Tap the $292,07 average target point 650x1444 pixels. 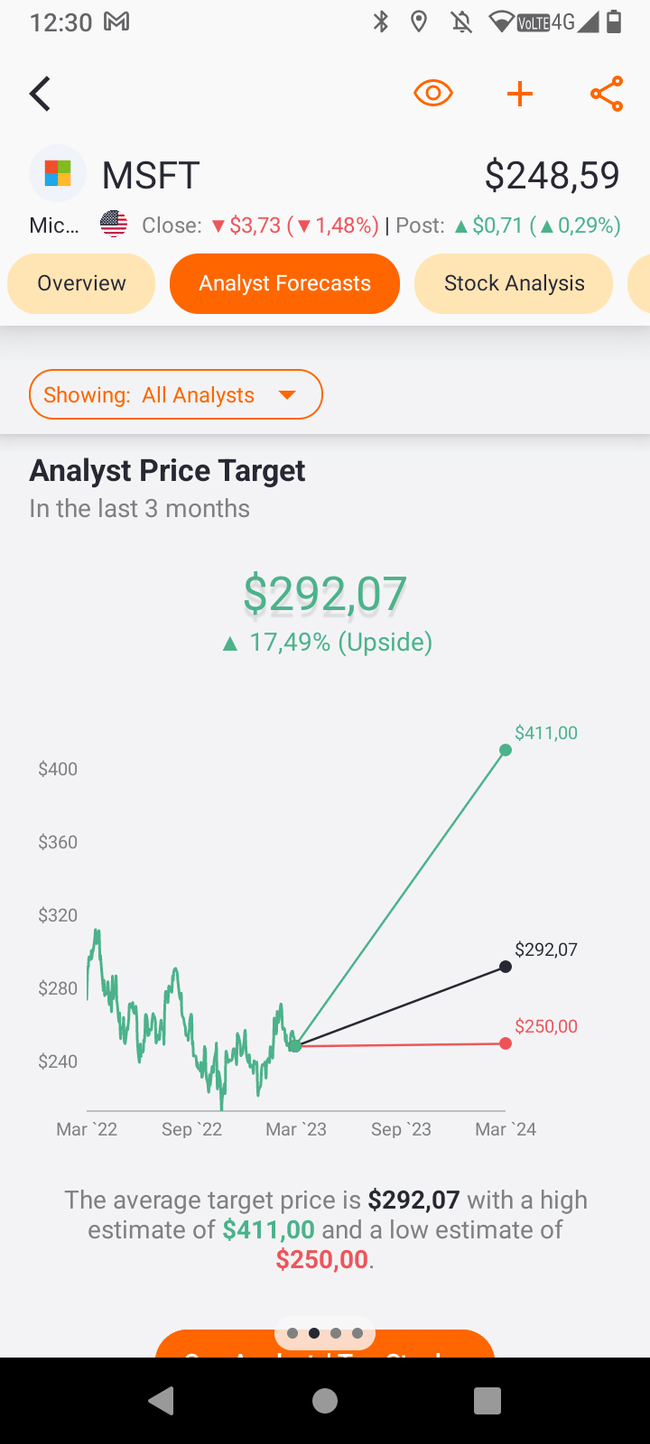pos(505,966)
